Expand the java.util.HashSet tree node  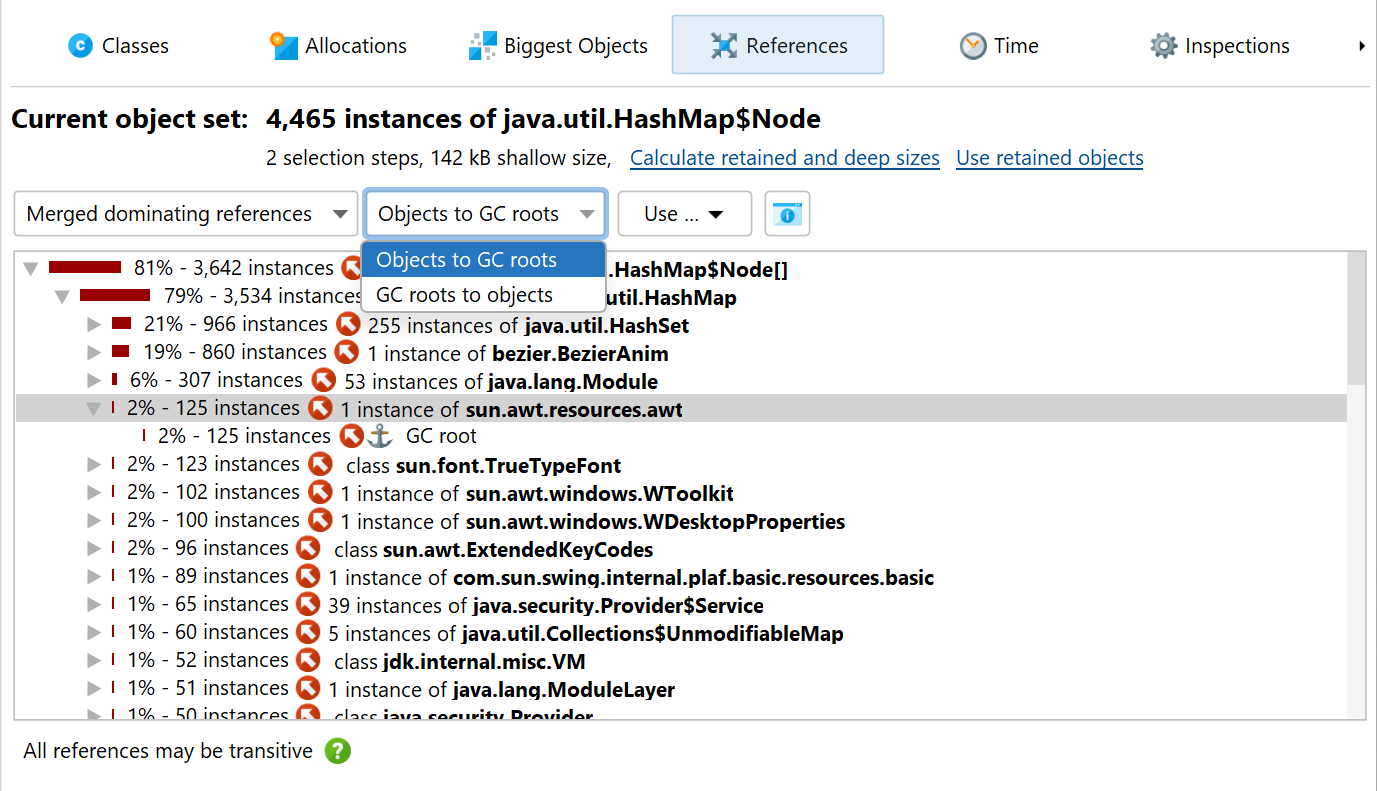(94, 324)
